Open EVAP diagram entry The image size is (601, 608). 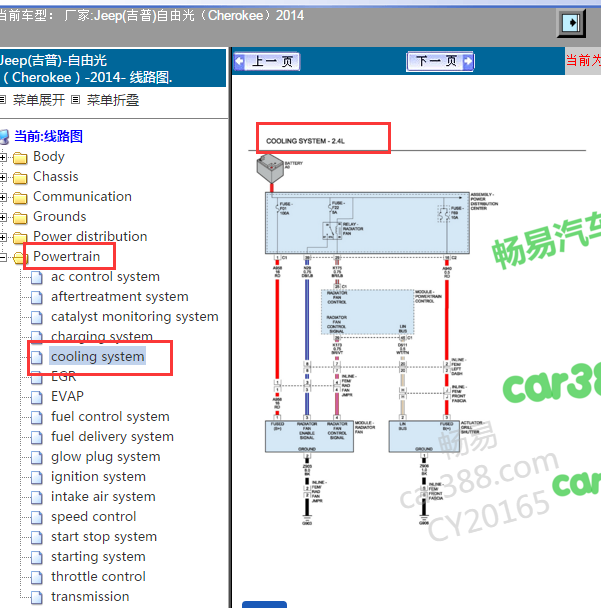click(67, 396)
